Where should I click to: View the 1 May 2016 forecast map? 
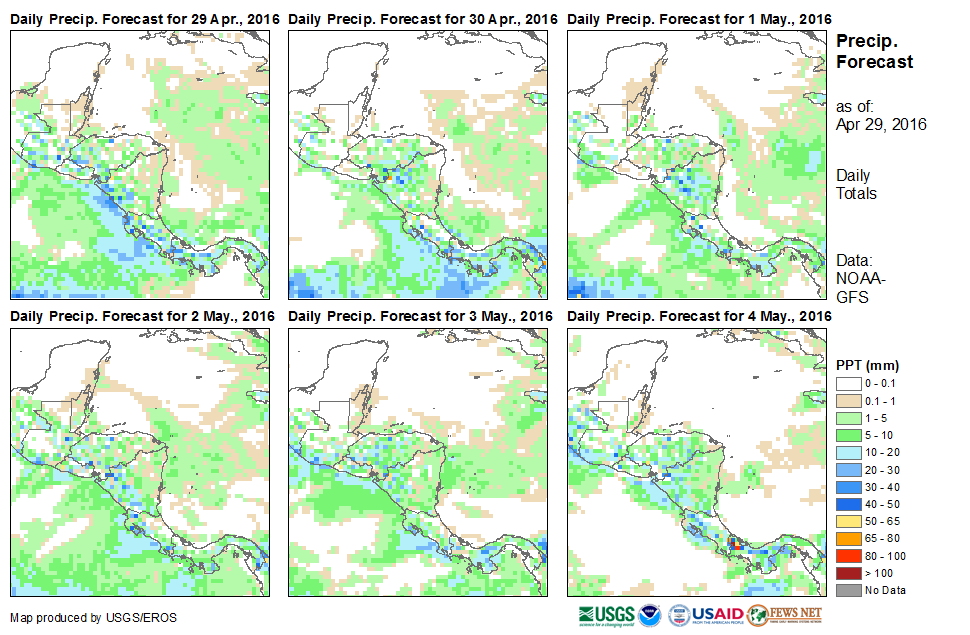[x=696, y=164]
